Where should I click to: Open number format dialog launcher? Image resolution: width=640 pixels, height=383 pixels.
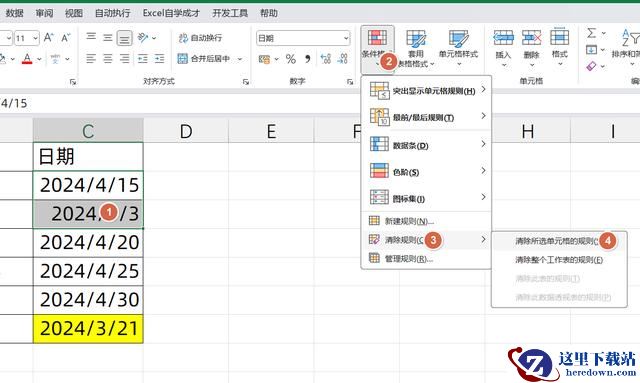[x=350, y=82]
